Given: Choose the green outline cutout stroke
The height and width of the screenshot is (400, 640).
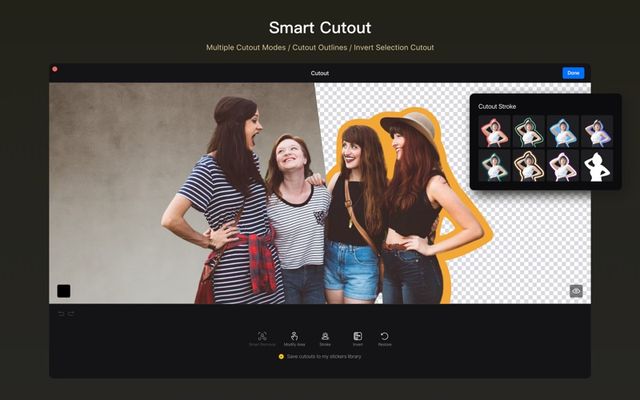Looking at the screenshot, I should click(x=528, y=131).
